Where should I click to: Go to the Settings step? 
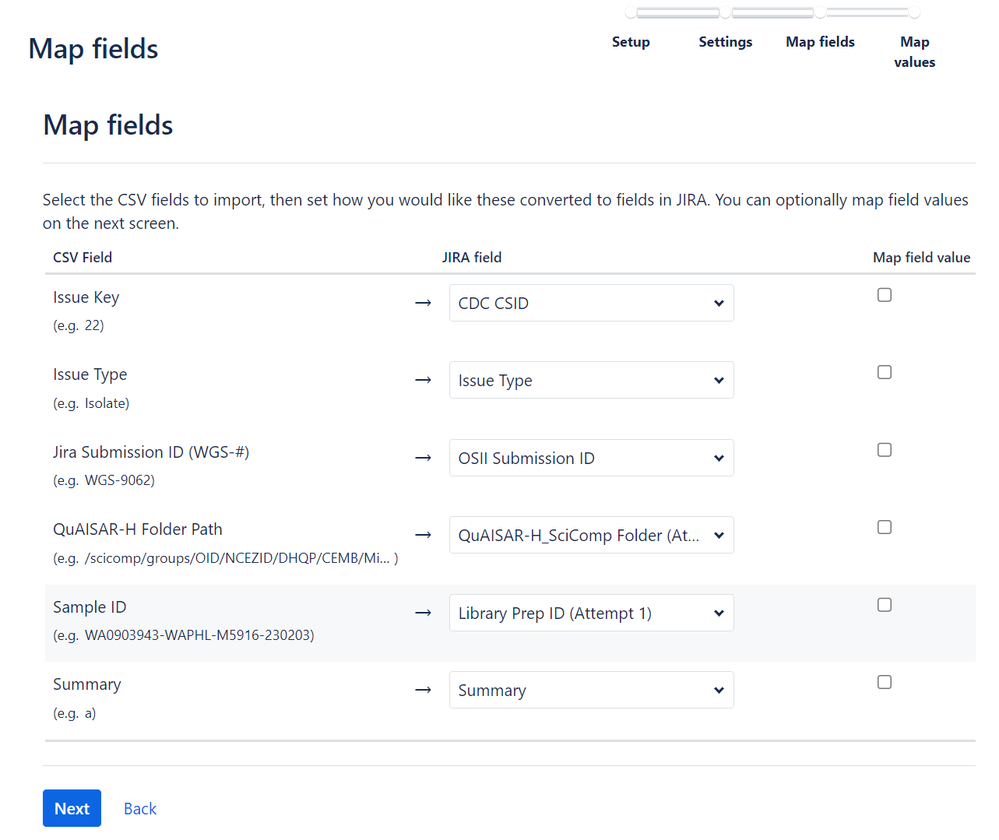(x=725, y=41)
